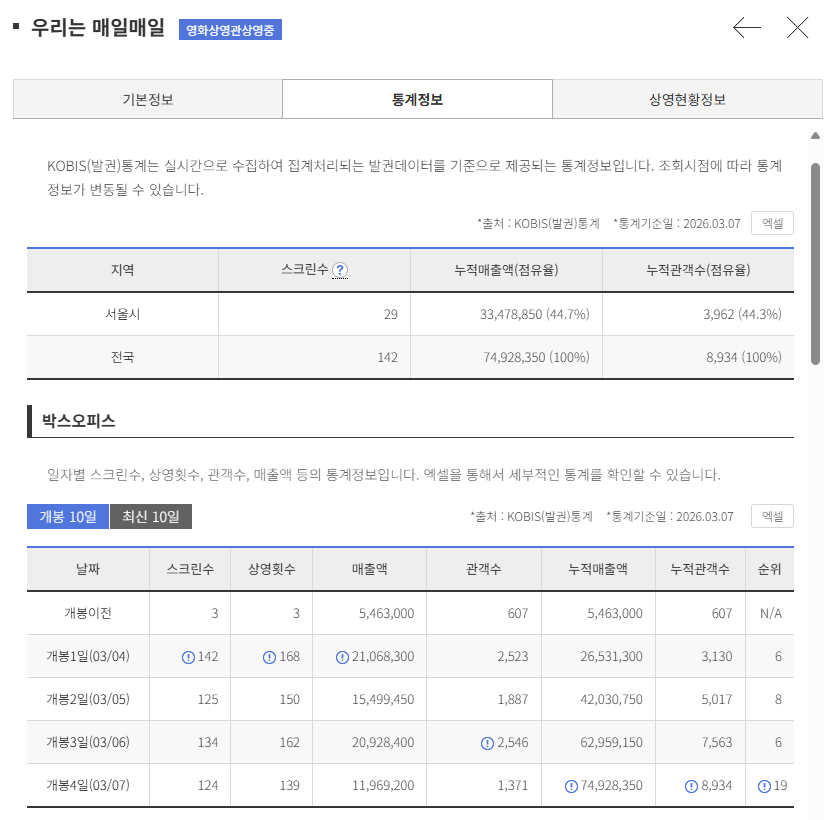Screen dimensions: 838x820
Task: Click info icon beside 2,546 audience count
Action: tap(487, 743)
